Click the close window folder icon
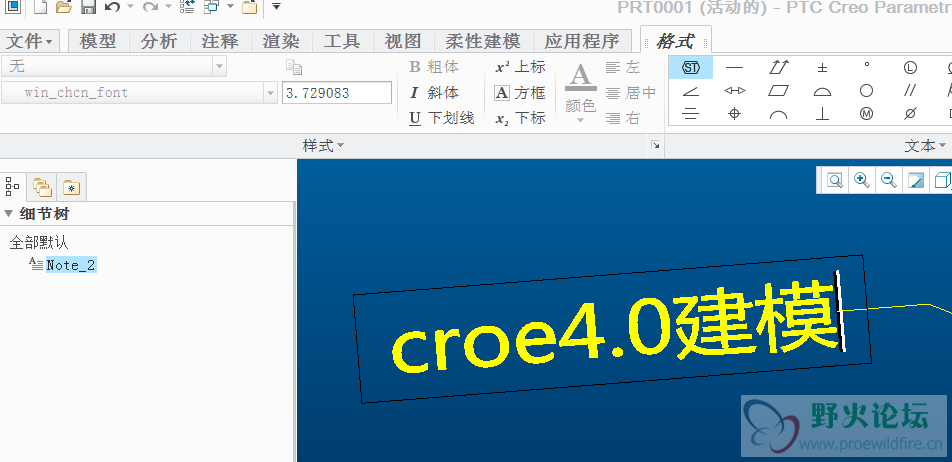Screen dimensions: 952x462 point(249,7)
